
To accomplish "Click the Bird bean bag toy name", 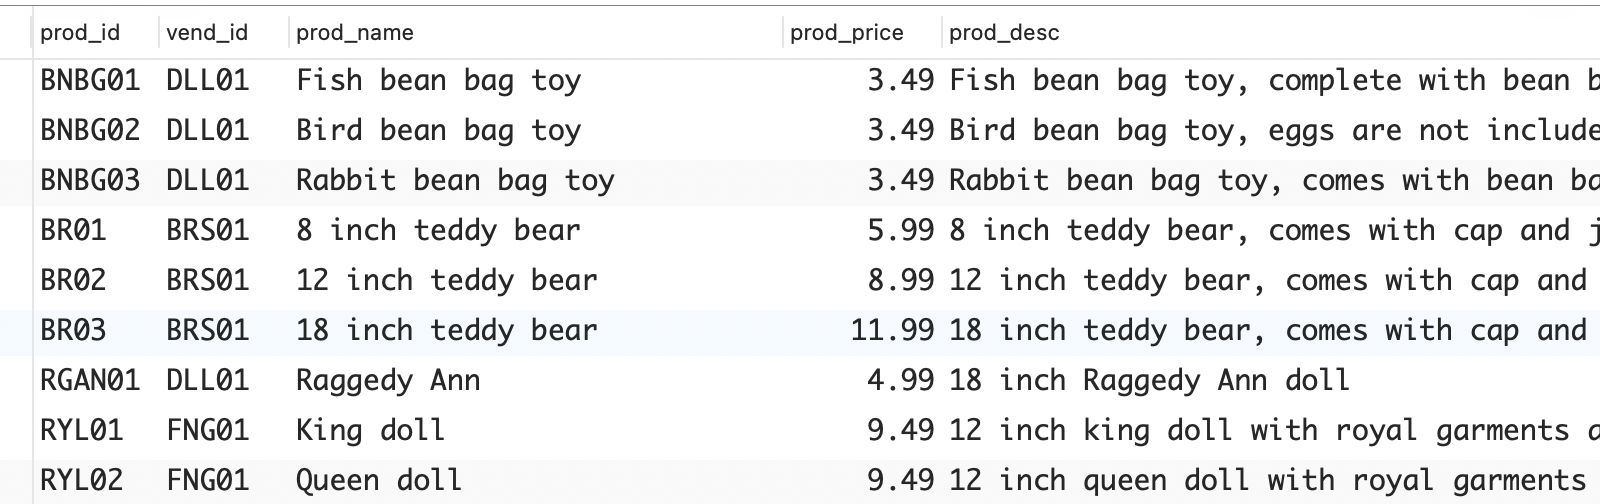I will (x=438, y=130).
